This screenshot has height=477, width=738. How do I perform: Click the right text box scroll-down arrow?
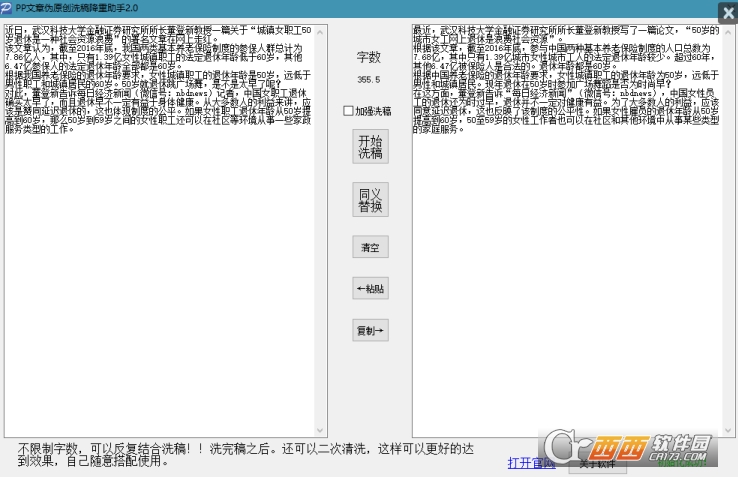click(729, 430)
